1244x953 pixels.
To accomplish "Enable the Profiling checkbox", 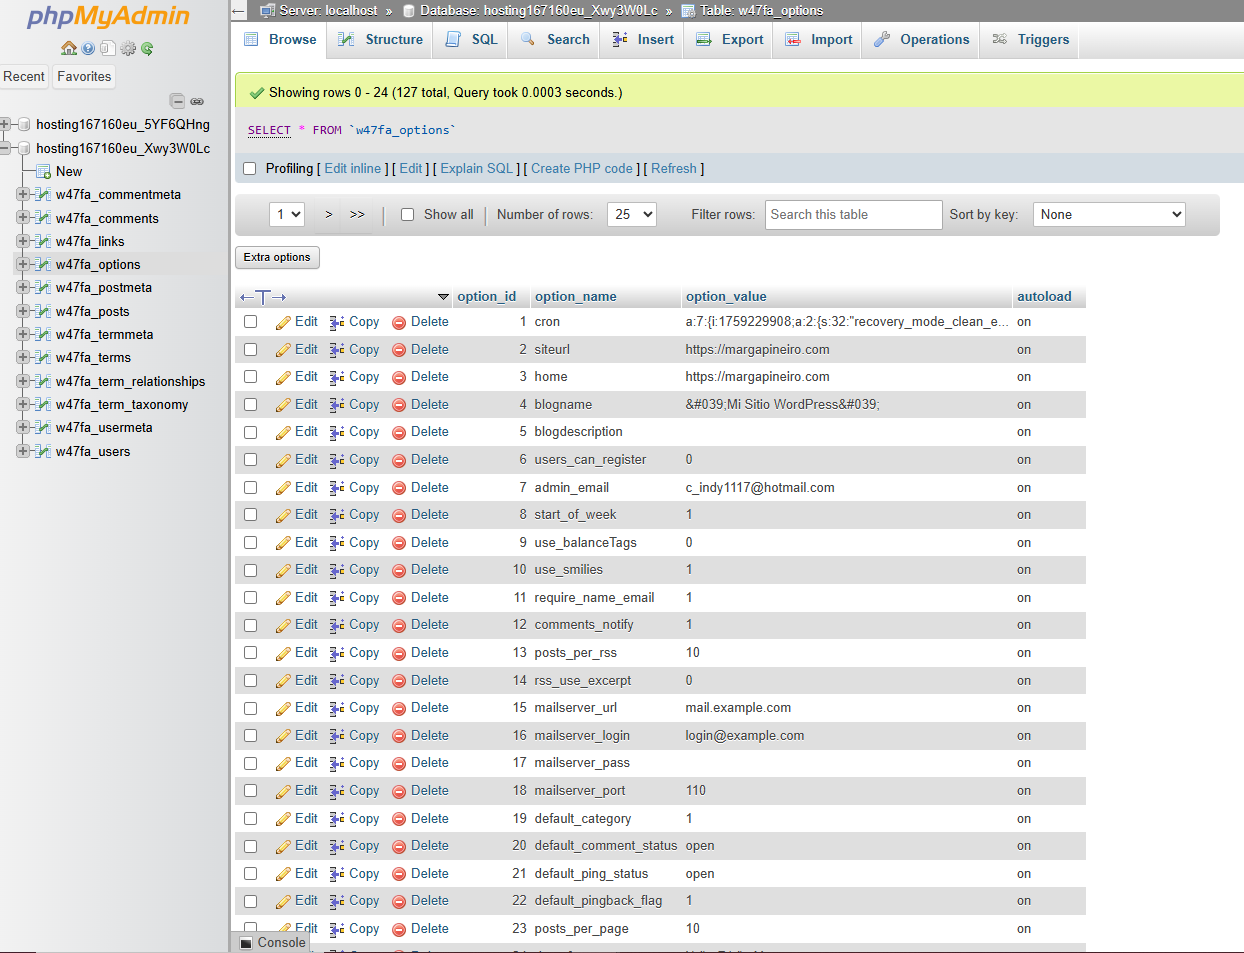I will [250, 169].
